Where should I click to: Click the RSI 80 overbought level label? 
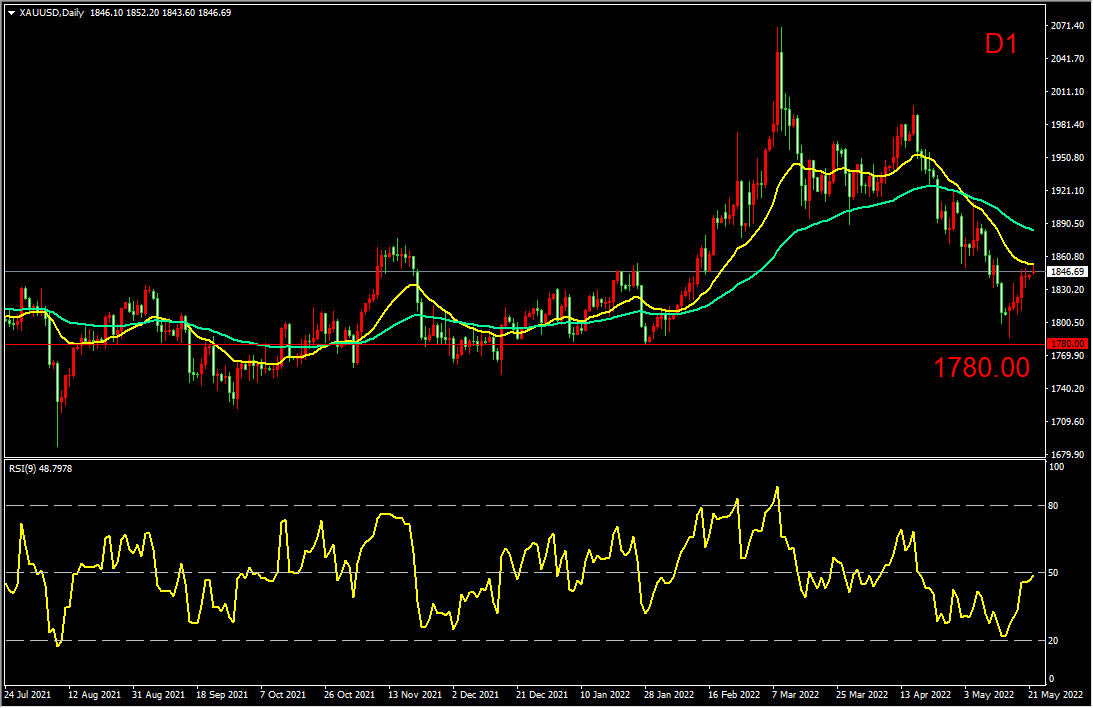(1053, 506)
